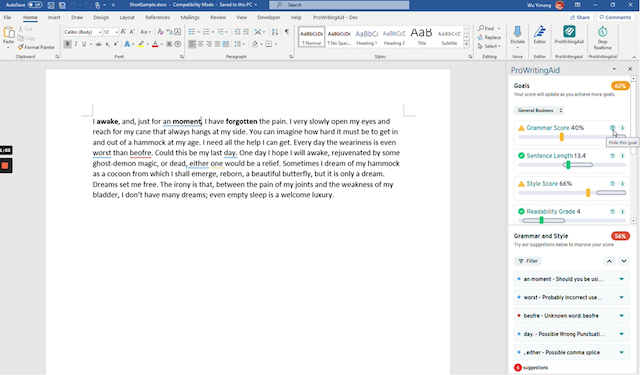Increase the font size
Viewport: 640px width, 375px height.
point(123,32)
